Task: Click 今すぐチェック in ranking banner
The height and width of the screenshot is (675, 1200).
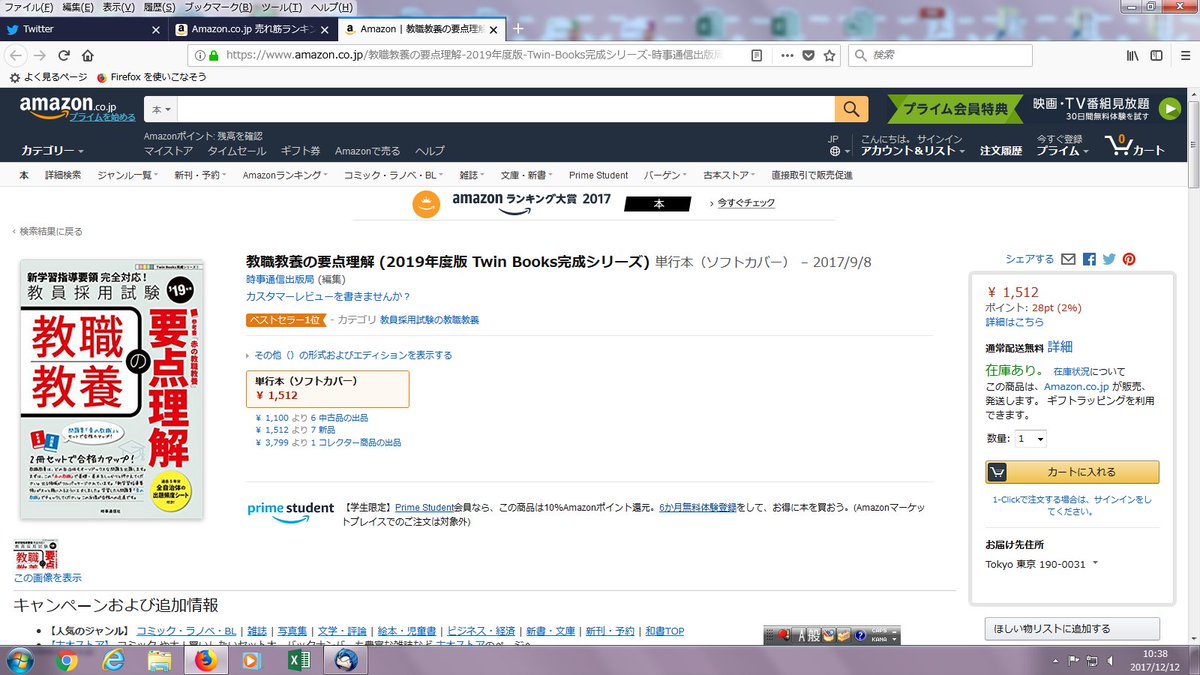Action: (x=746, y=203)
